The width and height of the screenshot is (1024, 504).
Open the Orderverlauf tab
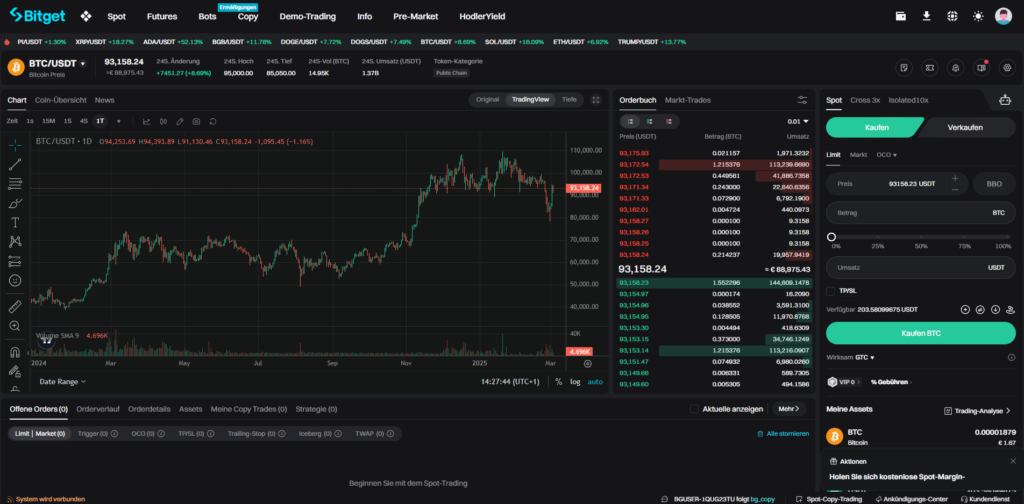click(98, 409)
